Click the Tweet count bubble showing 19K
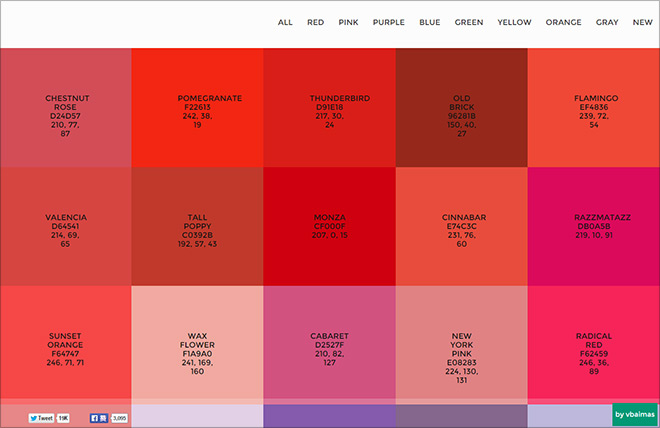The height and width of the screenshot is (428, 660). (x=63, y=418)
